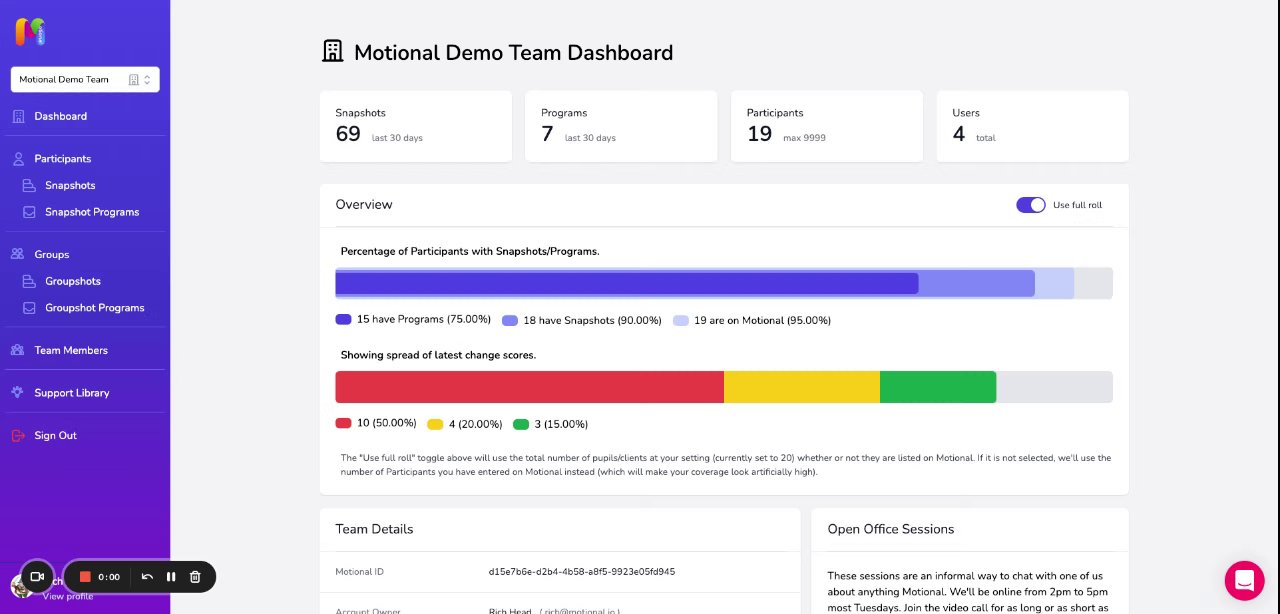The height and width of the screenshot is (614, 1280).
Task: Open Snapshot Programs
Action: pos(92,212)
